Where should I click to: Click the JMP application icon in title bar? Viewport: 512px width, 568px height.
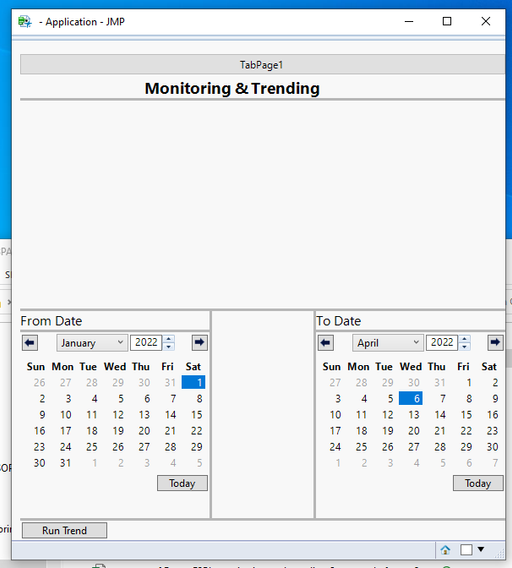point(25,22)
